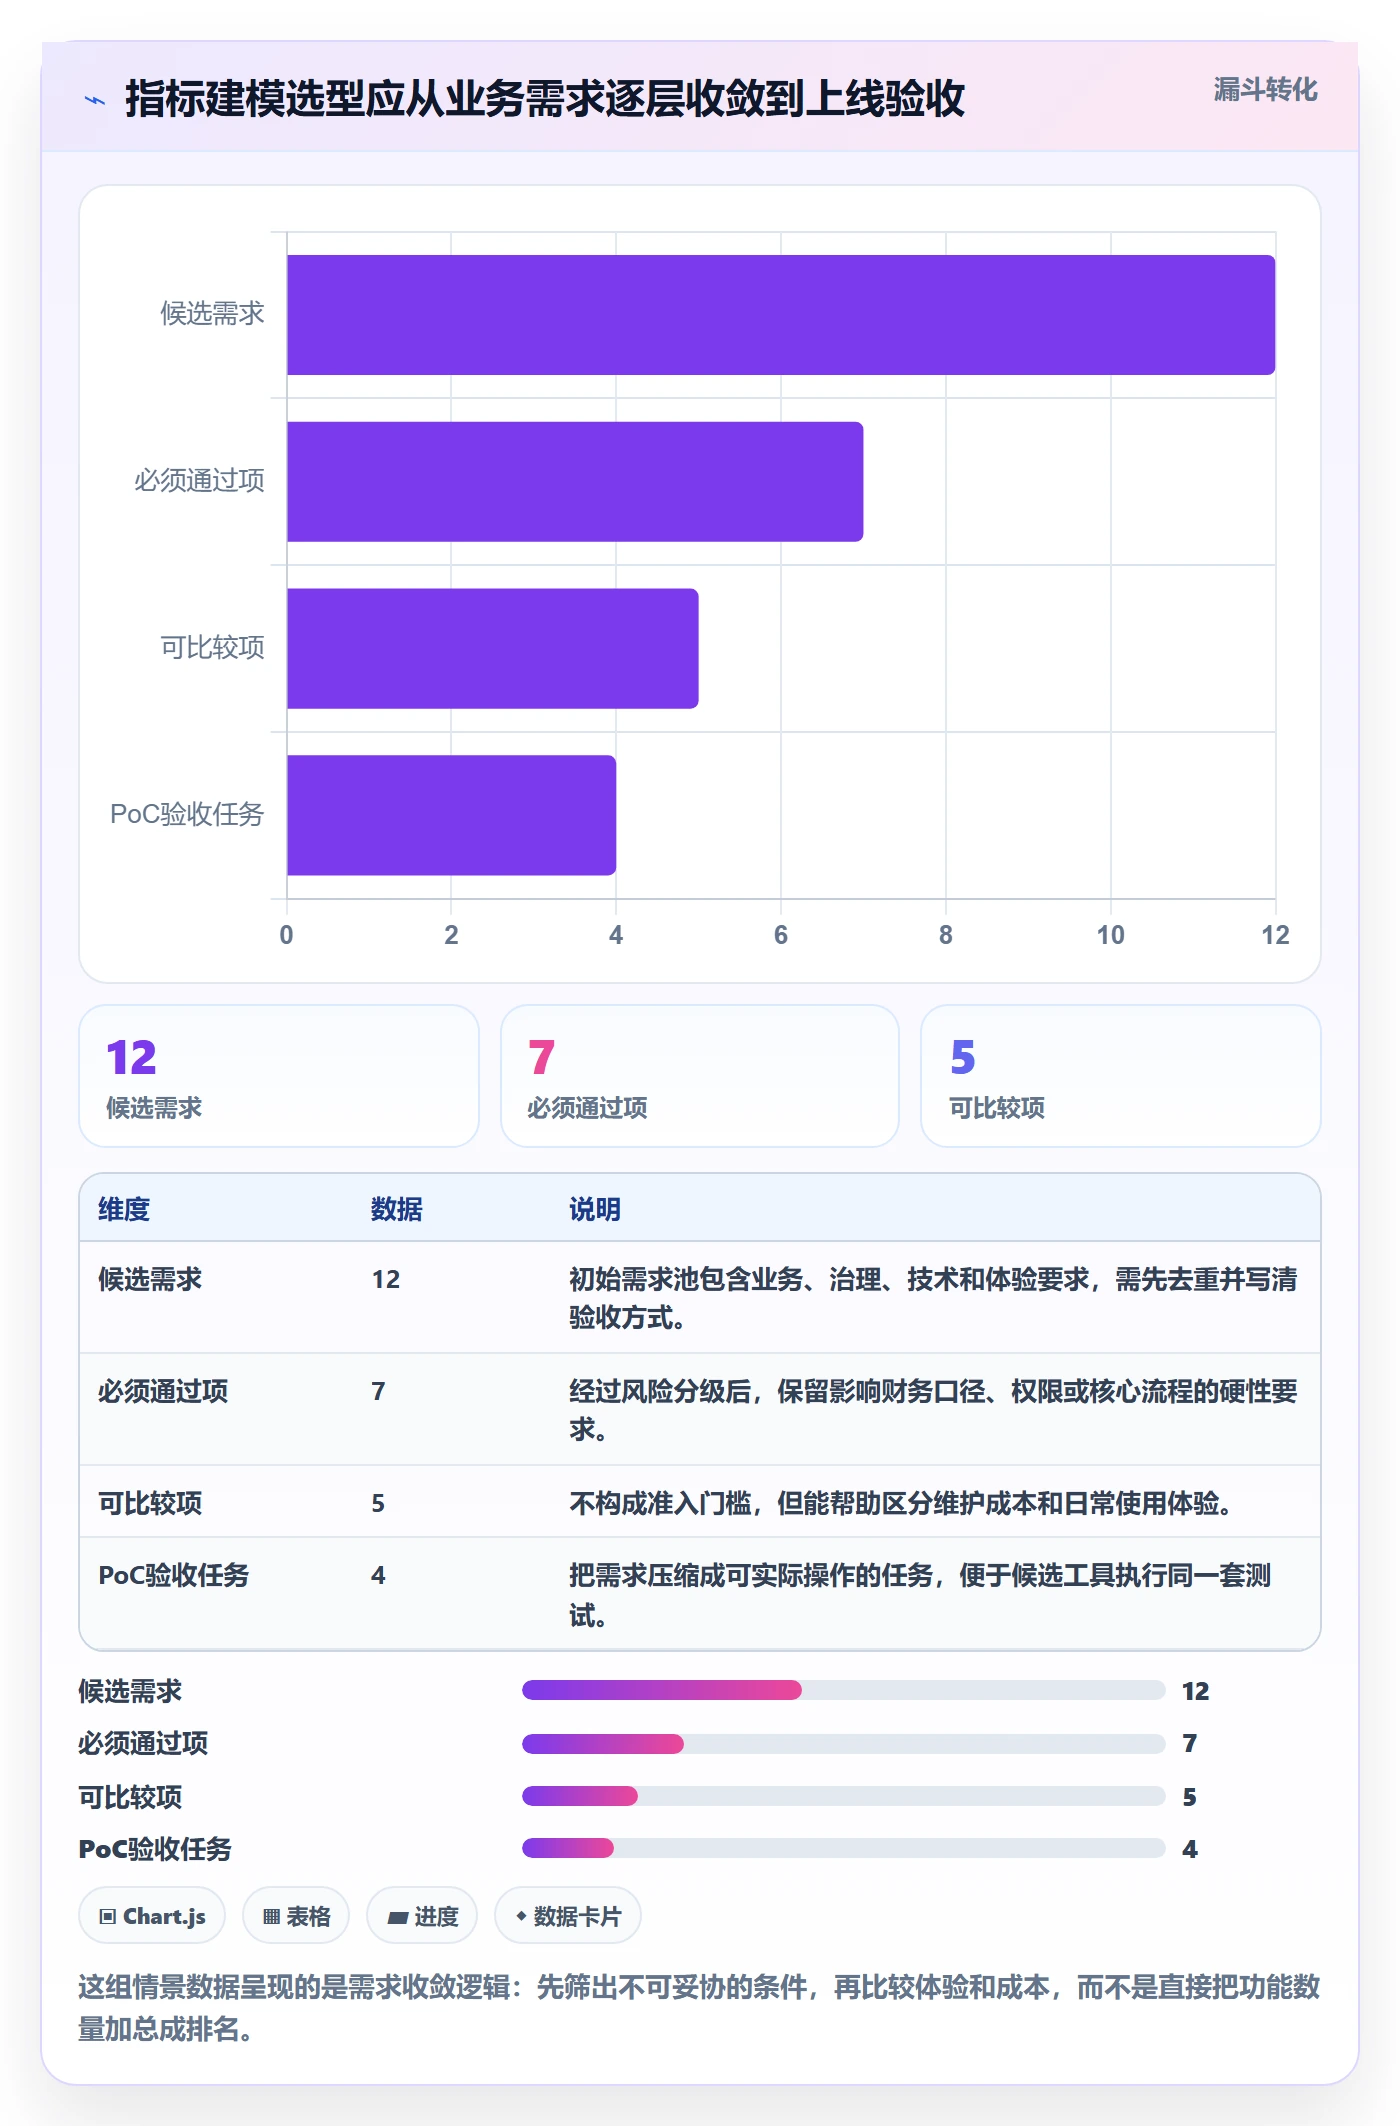Select the 表格 tag
The height and width of the screenshot is (2126, 1400).
tap(296, 1916)
